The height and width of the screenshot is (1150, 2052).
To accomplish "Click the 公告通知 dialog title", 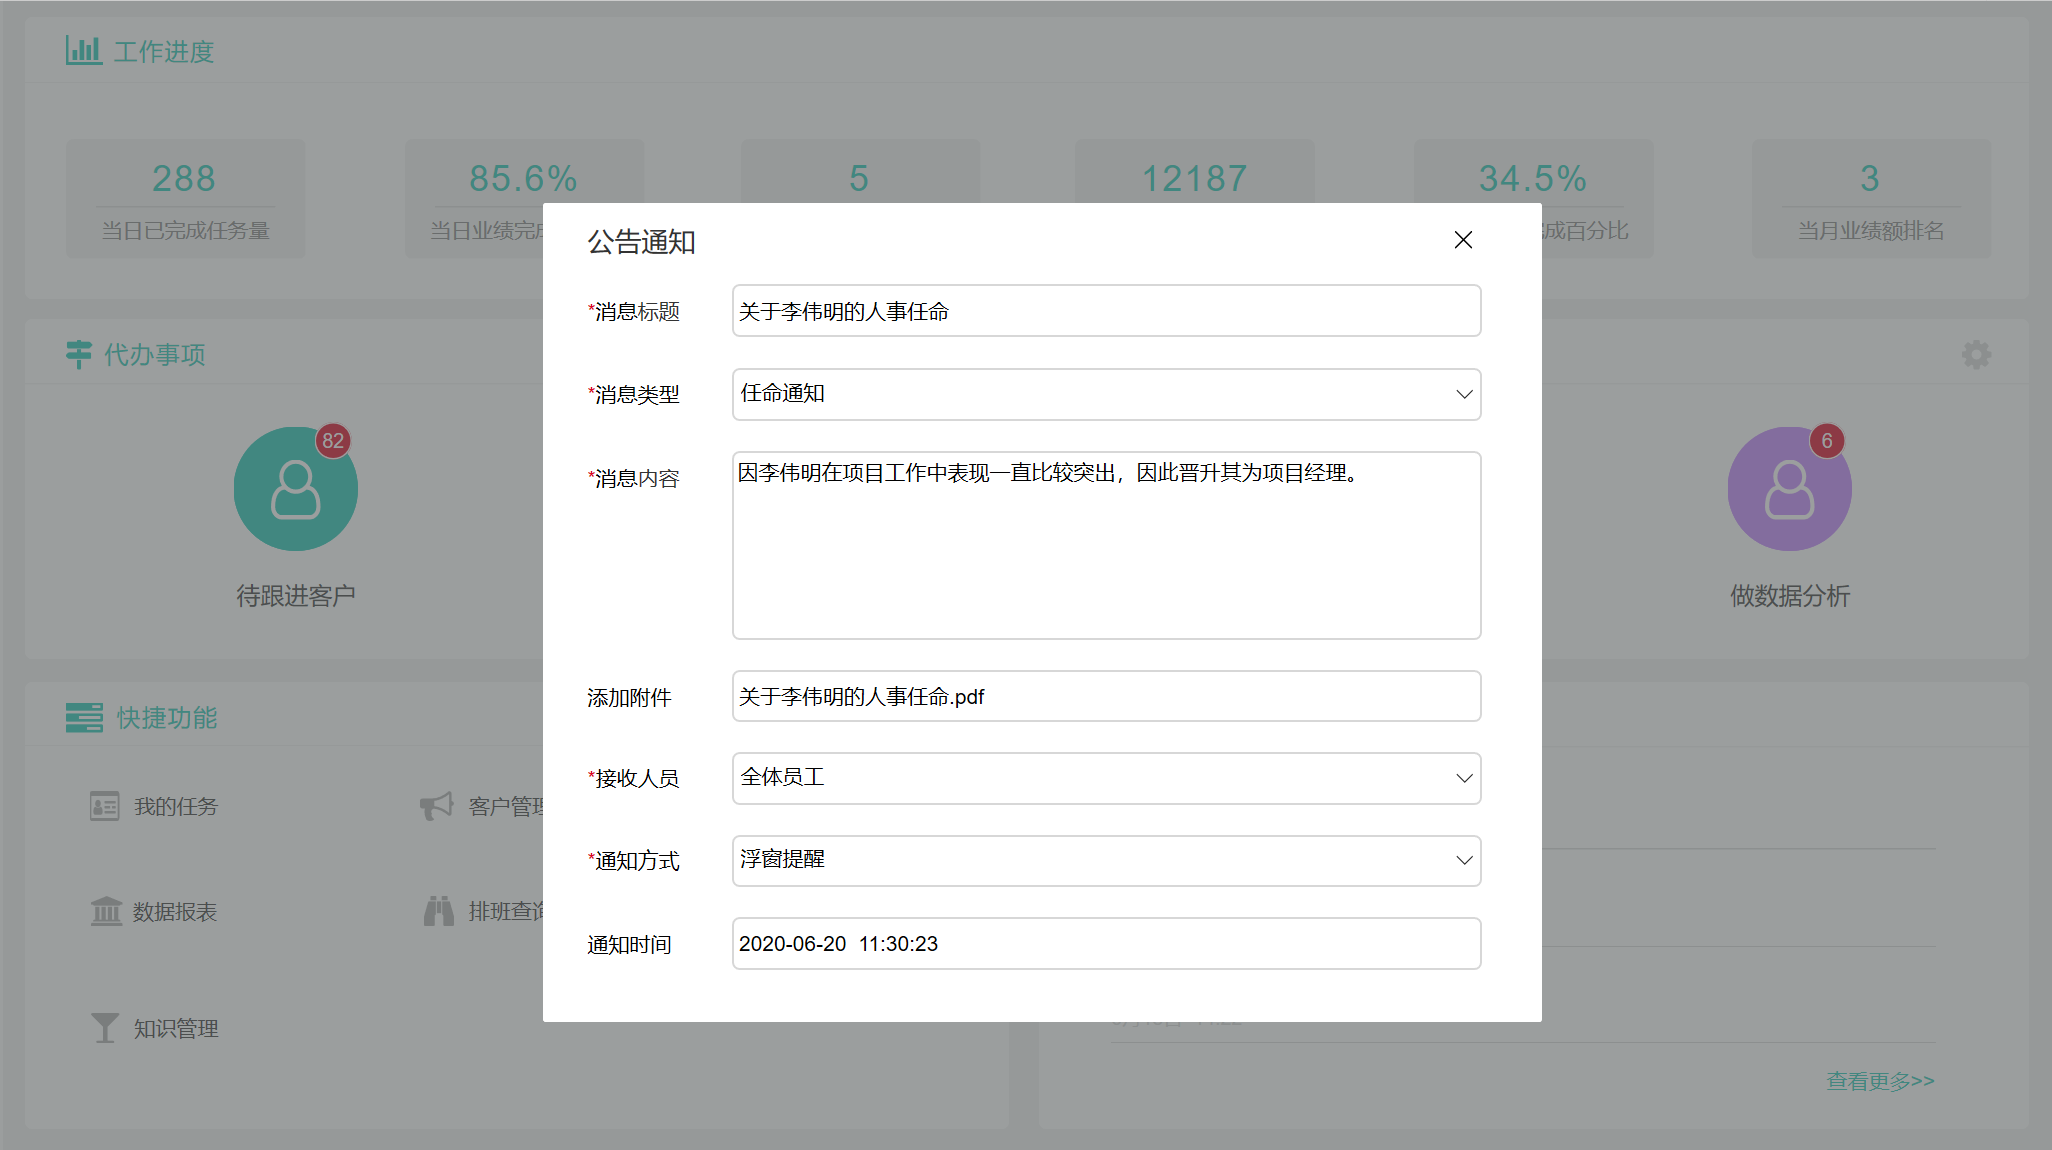I will pyautogui.click(x=641, y=242).
